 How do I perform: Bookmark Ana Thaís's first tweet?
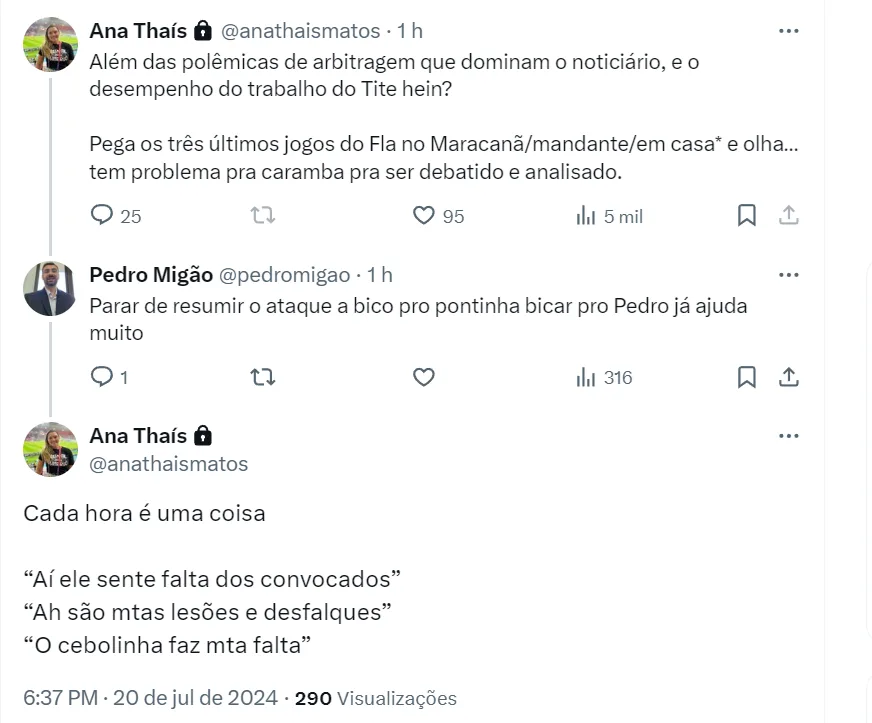click(746, 215)
